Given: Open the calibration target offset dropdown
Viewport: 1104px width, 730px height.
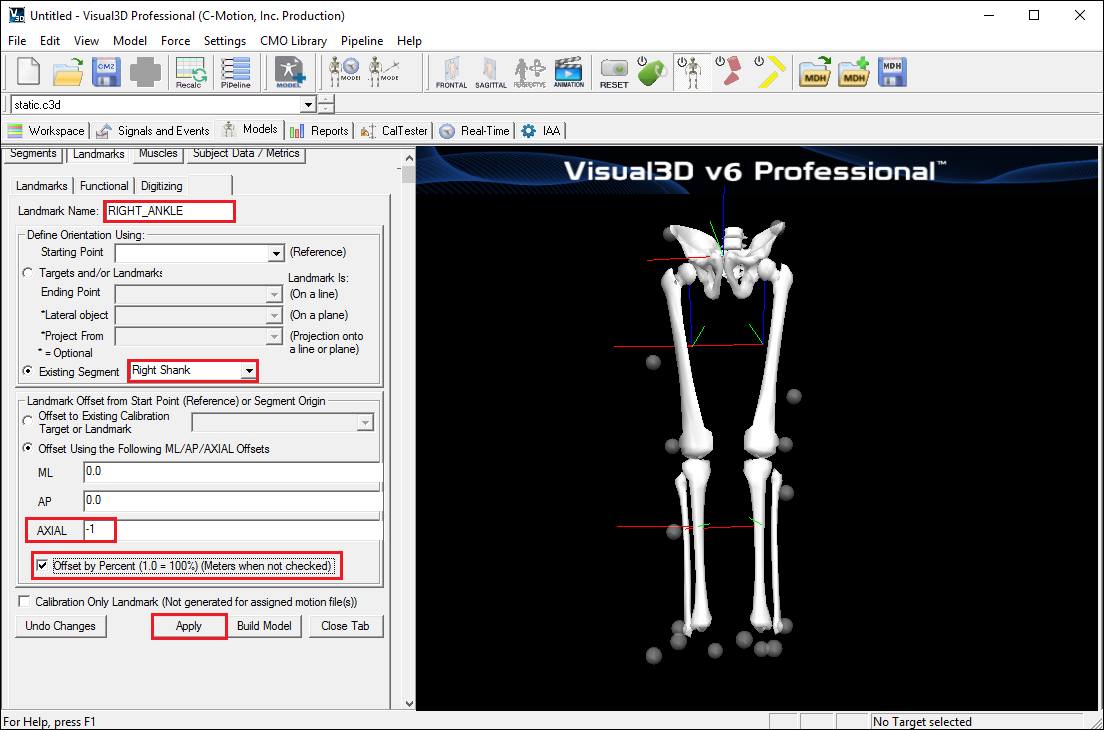Looking at the screenshot, I should [365, 422].
